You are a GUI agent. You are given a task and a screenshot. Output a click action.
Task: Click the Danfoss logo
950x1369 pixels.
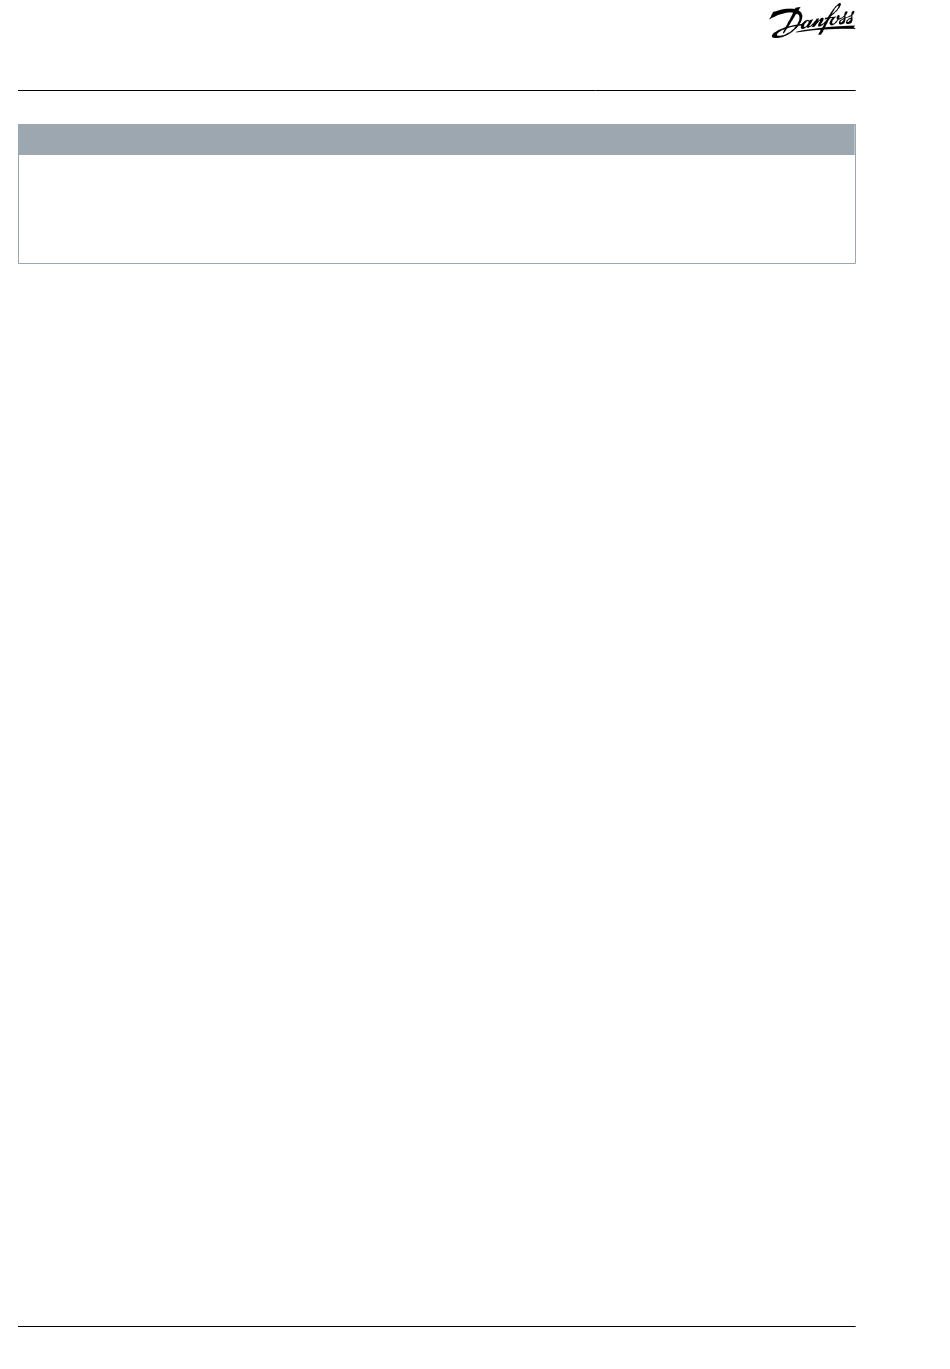813,25
